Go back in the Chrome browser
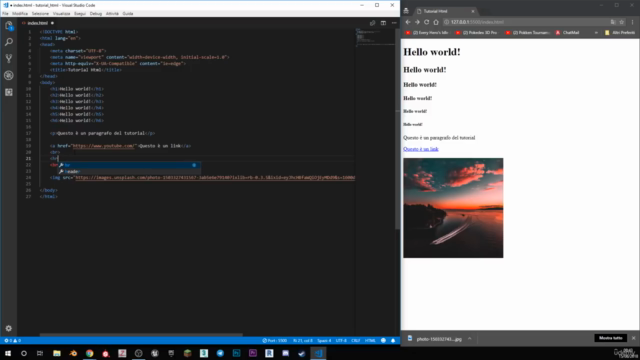The width and height of the screenshot is (640, 360). [x=408, y=22]
